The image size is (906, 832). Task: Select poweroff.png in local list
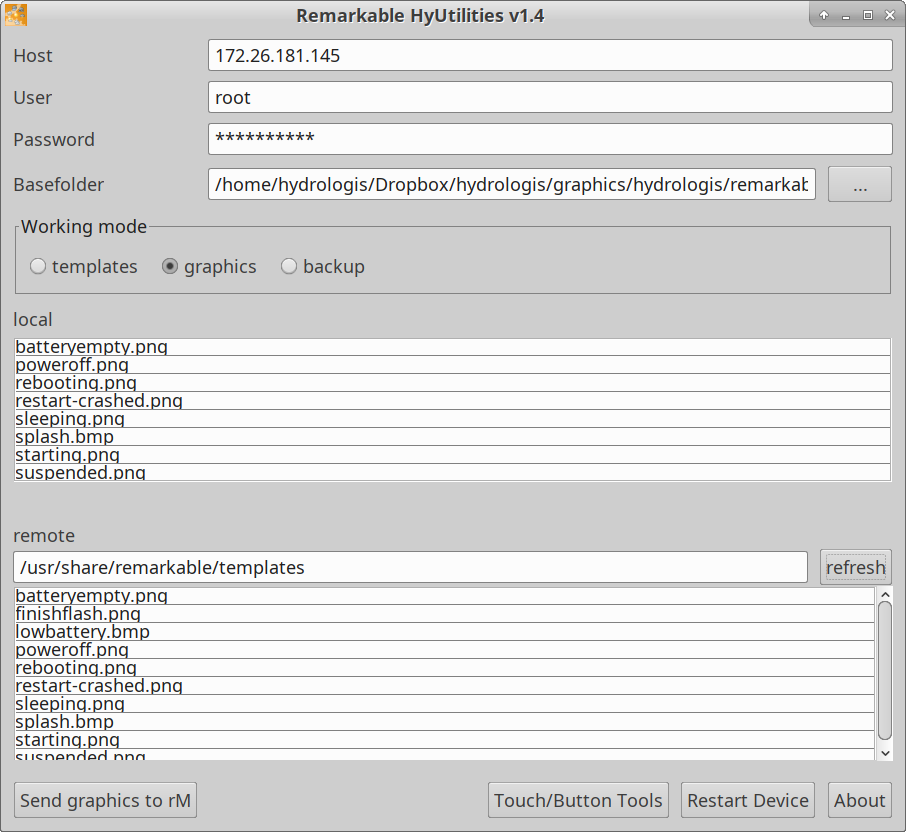pos(452,365)
